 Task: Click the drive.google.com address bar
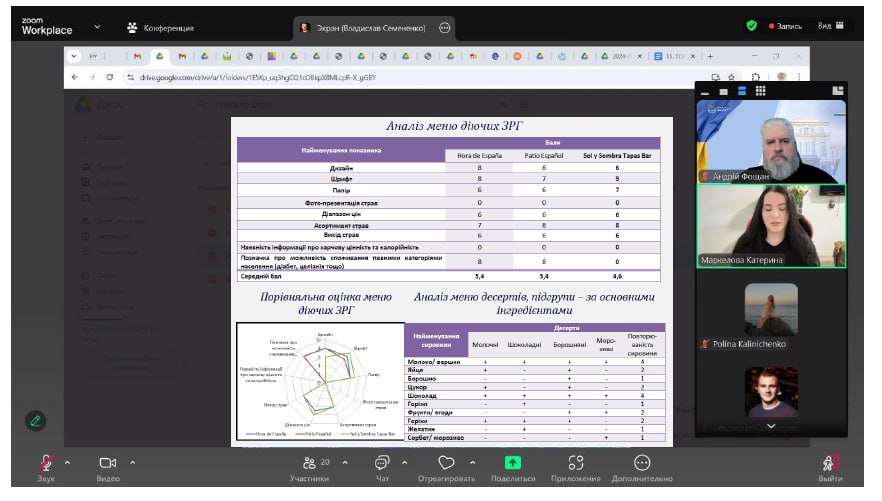click(416, 77)
